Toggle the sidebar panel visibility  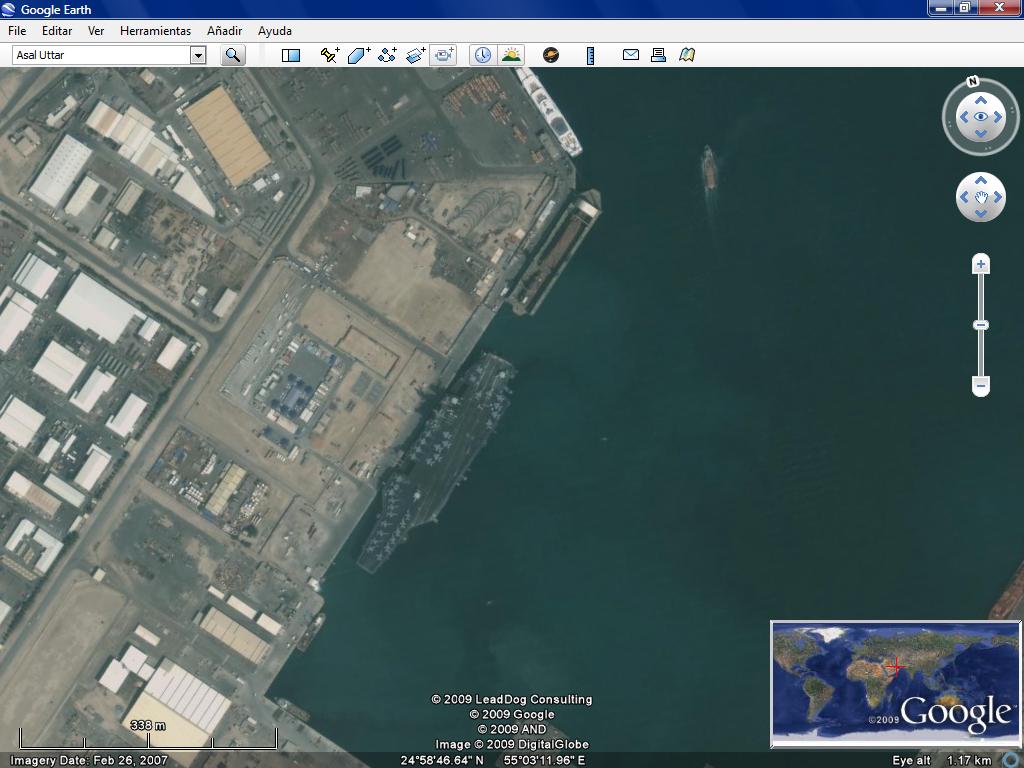click(291, 55)
